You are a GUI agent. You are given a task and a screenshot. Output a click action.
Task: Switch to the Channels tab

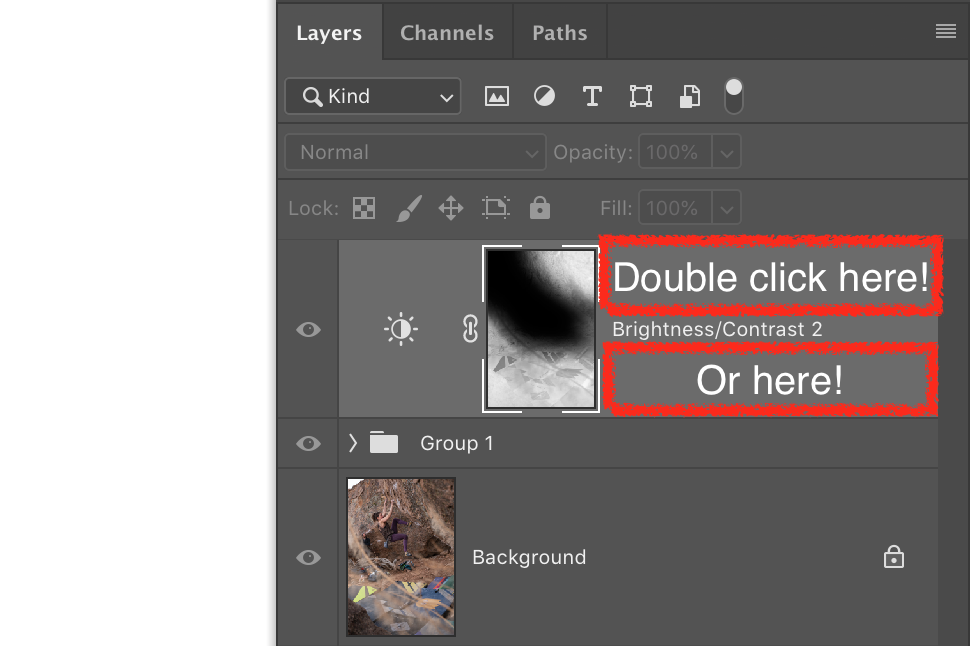[x=447, y=33]
